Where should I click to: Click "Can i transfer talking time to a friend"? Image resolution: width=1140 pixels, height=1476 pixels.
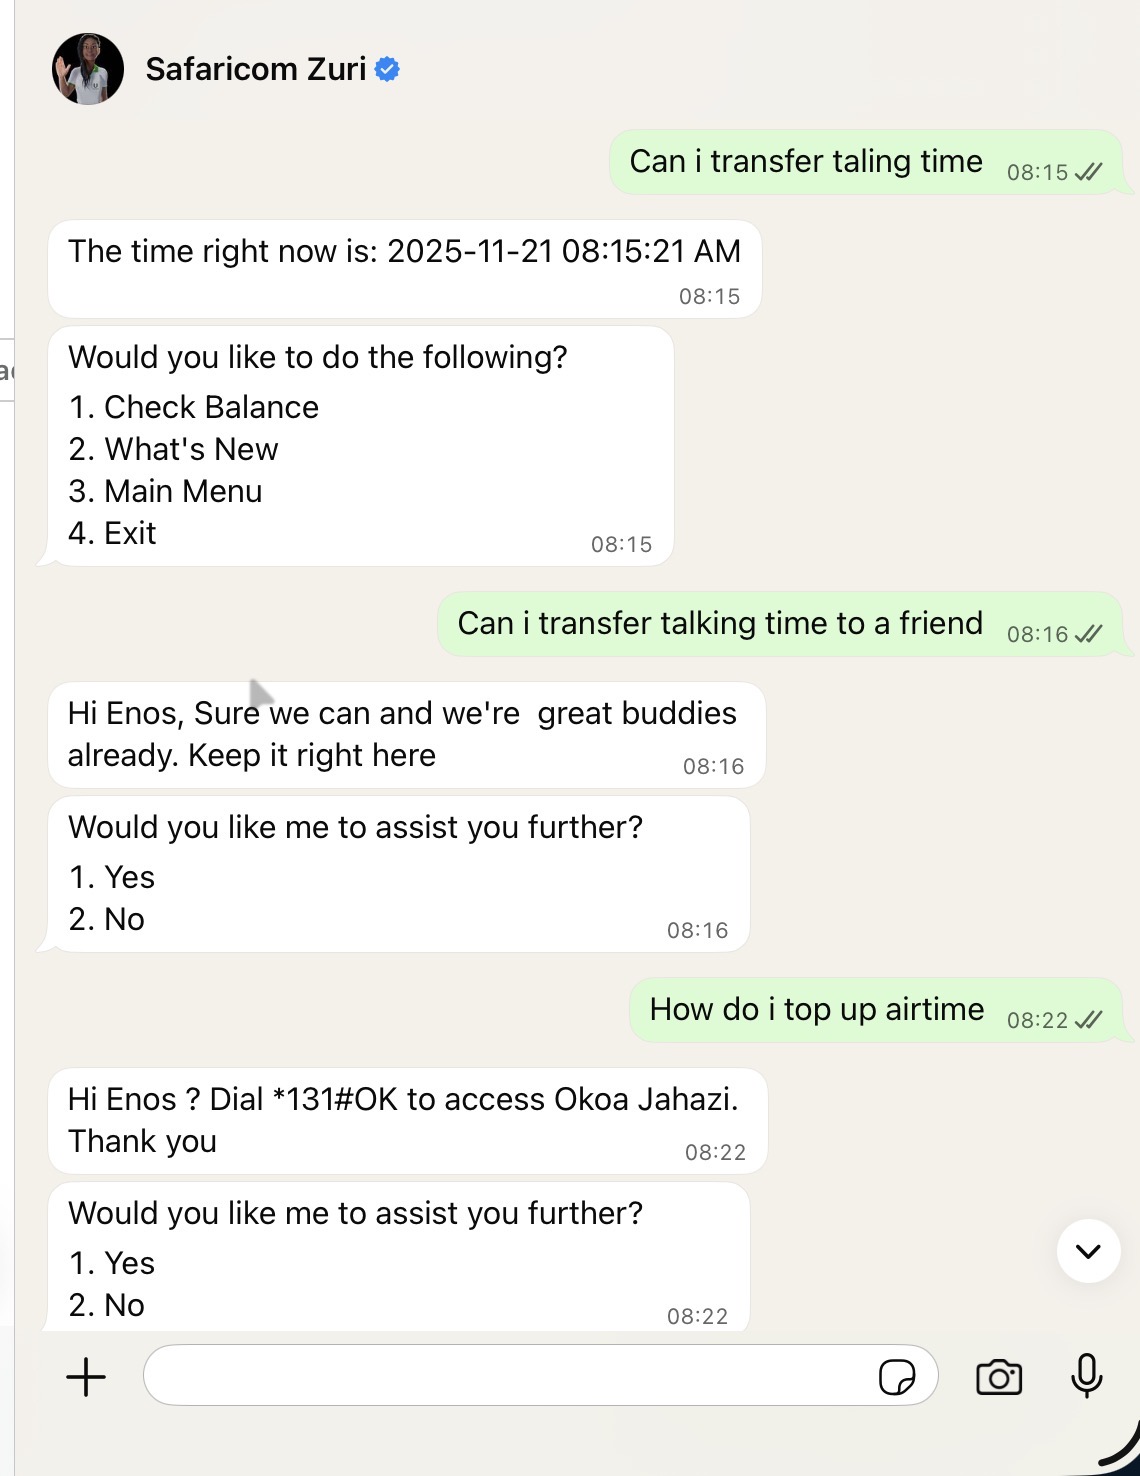pyautogui.click(x=720, y=624)
